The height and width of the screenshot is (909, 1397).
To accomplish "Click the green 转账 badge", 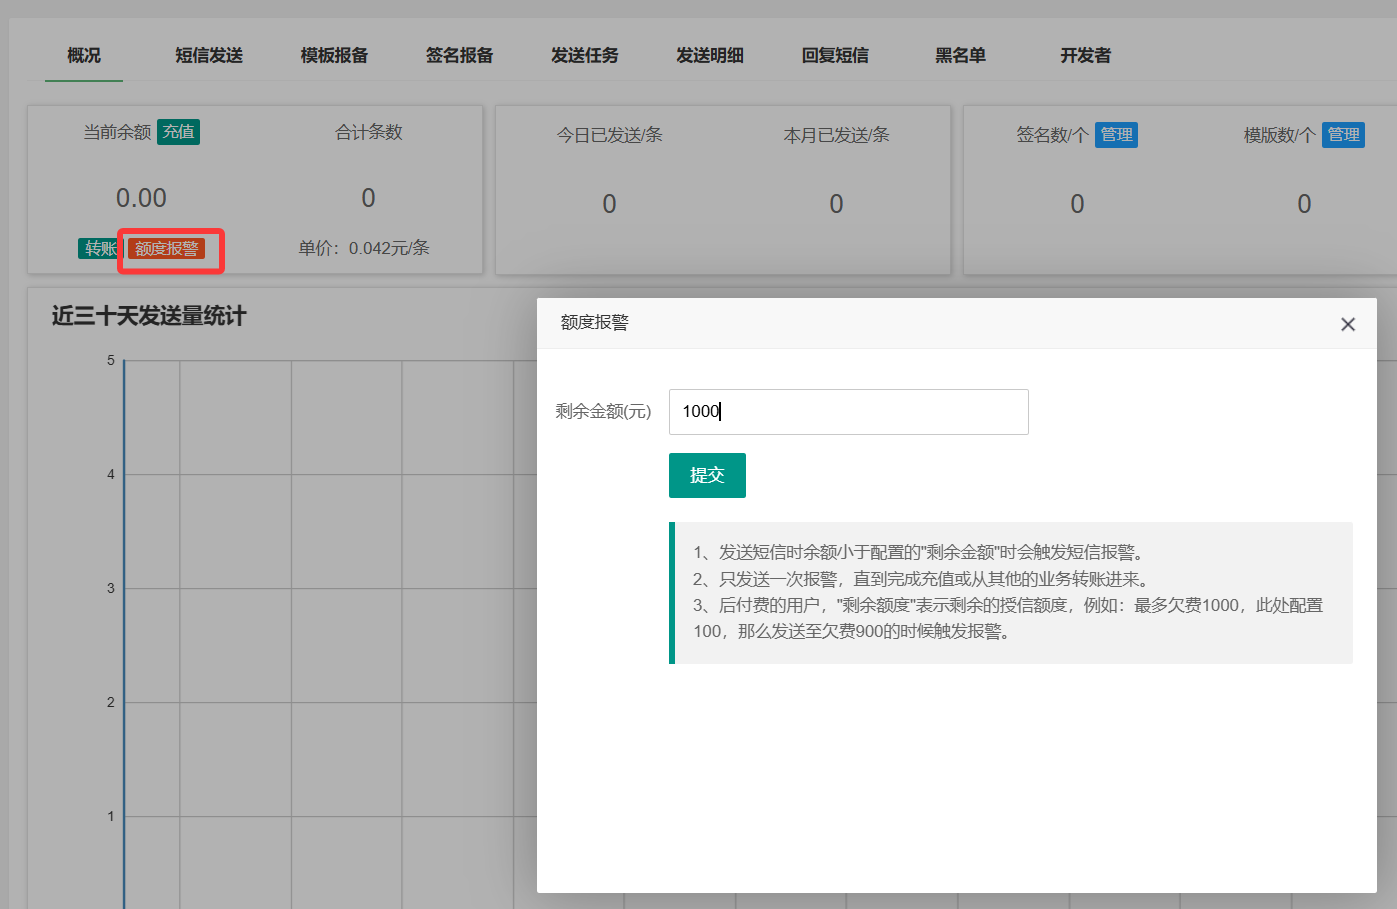I will 98,248.
